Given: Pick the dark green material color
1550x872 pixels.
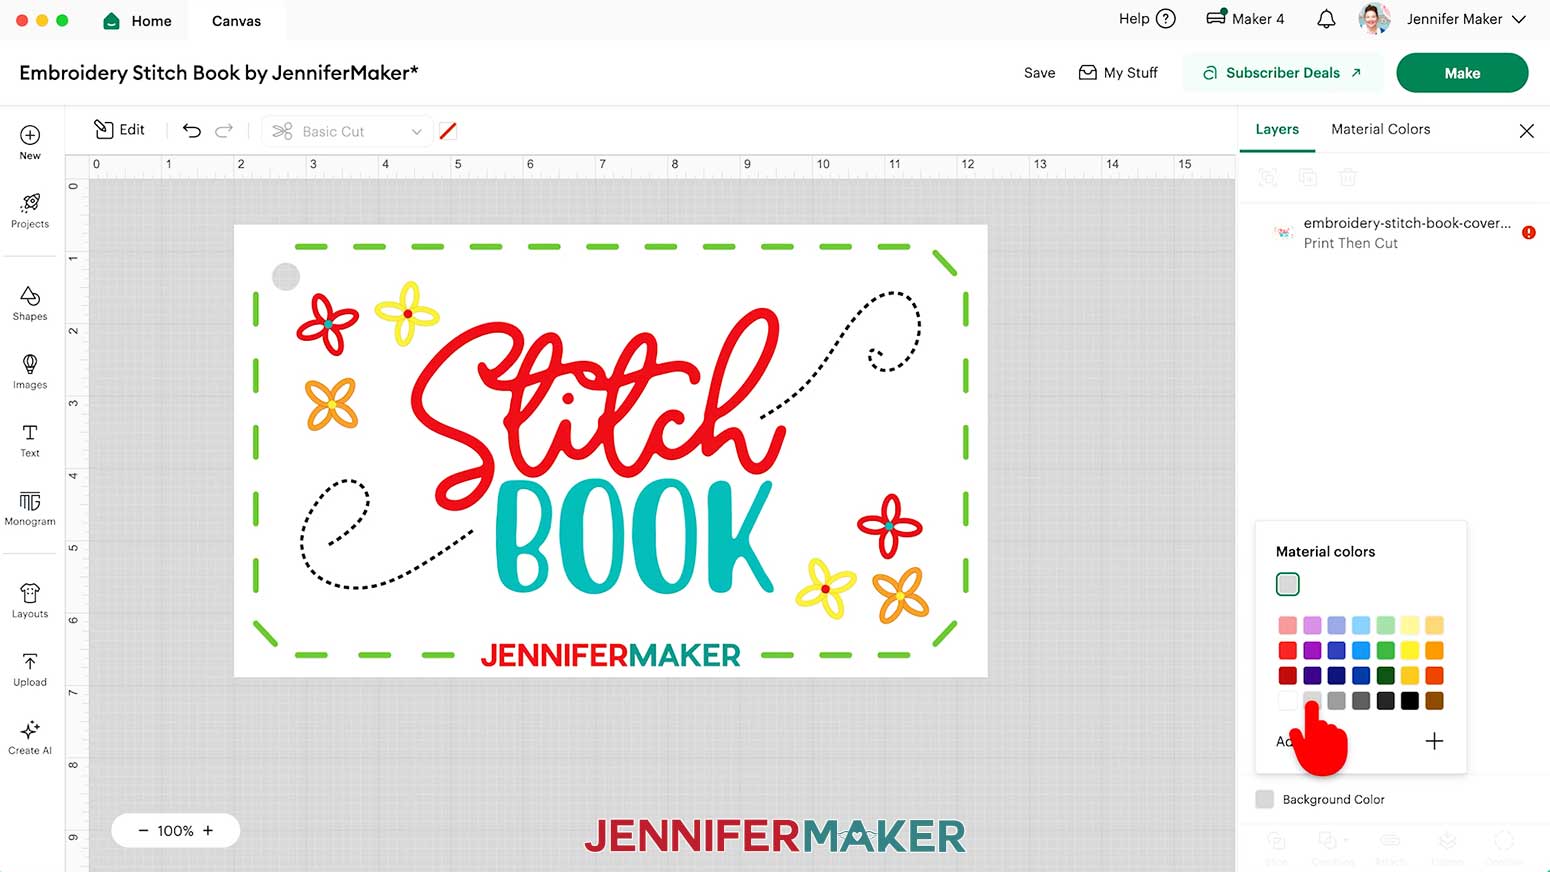Looking at the screenshot, I should tap(1385, 676).
